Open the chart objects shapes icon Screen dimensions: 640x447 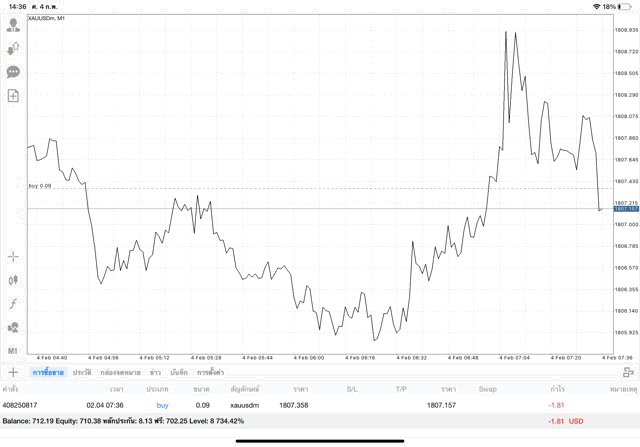pyautogui.click(x=13, y=327)
